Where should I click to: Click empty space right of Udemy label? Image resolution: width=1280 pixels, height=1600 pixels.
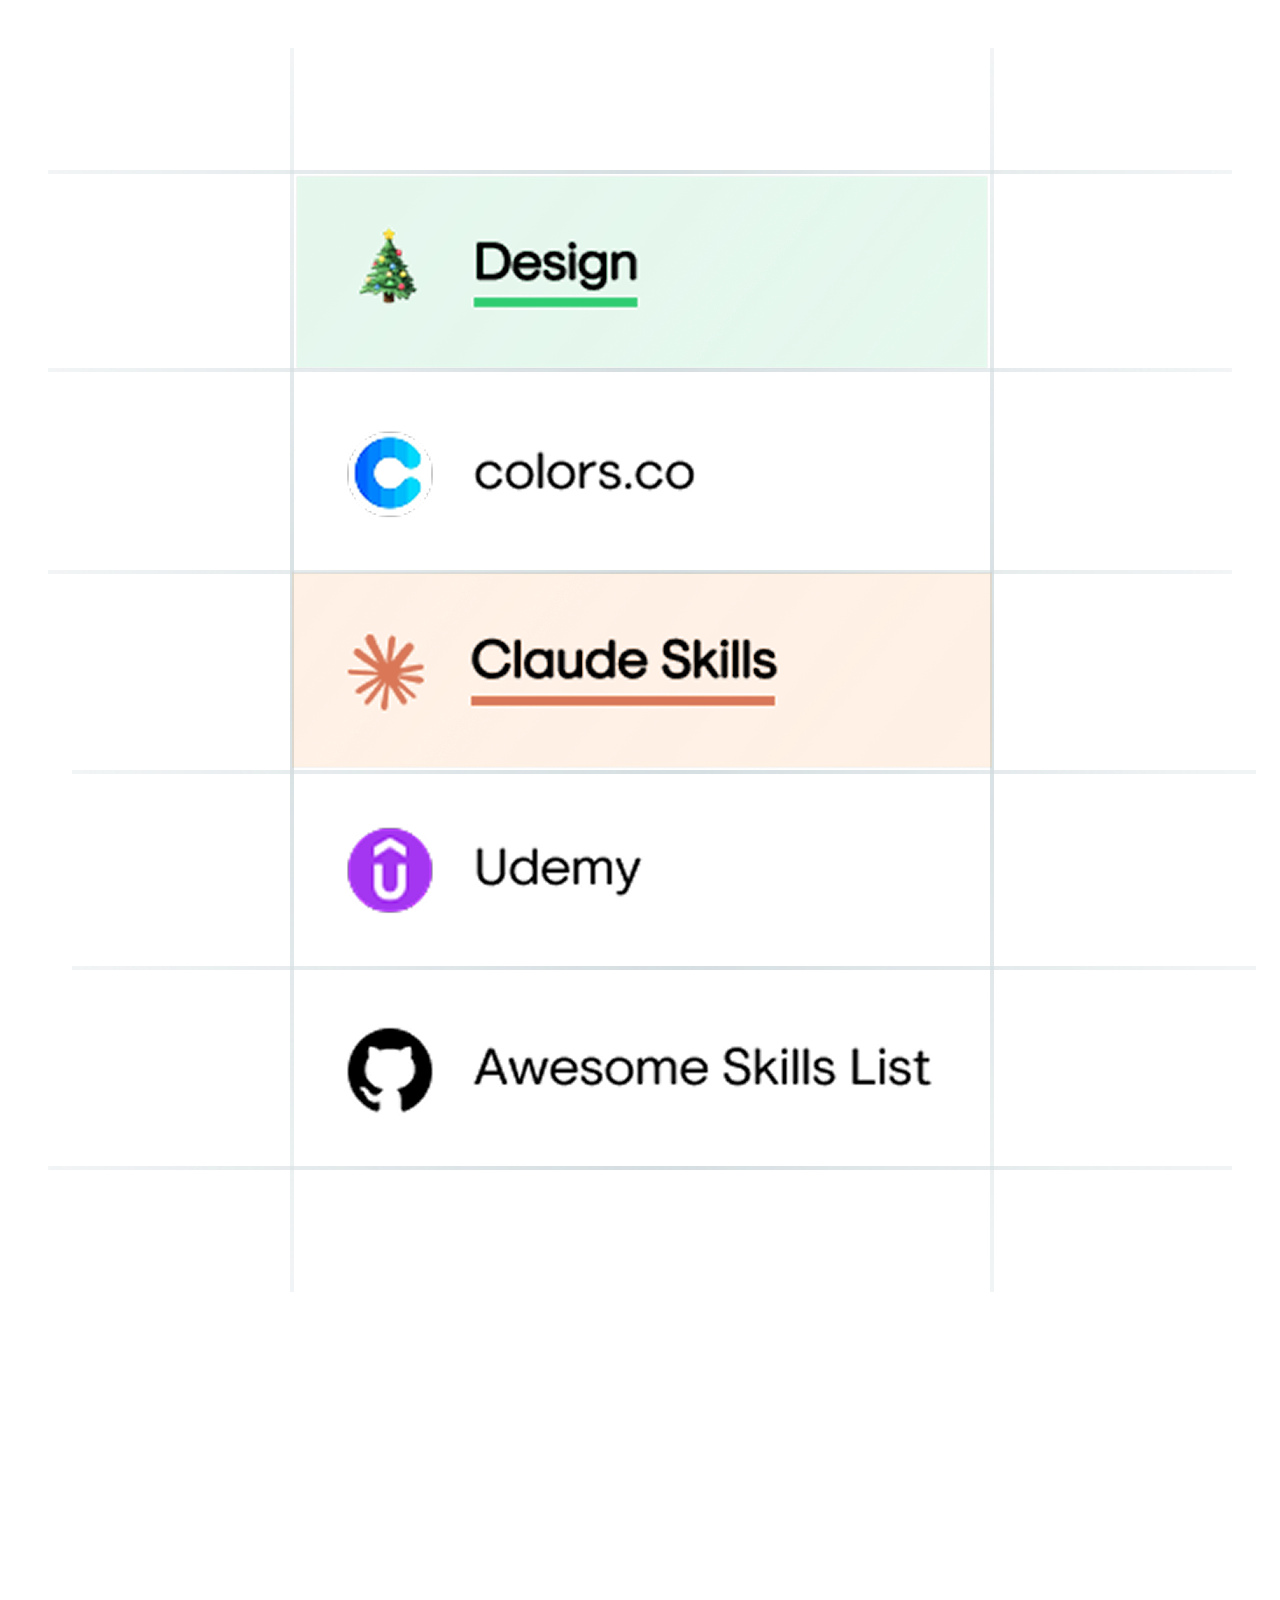(x=815, y=870)
